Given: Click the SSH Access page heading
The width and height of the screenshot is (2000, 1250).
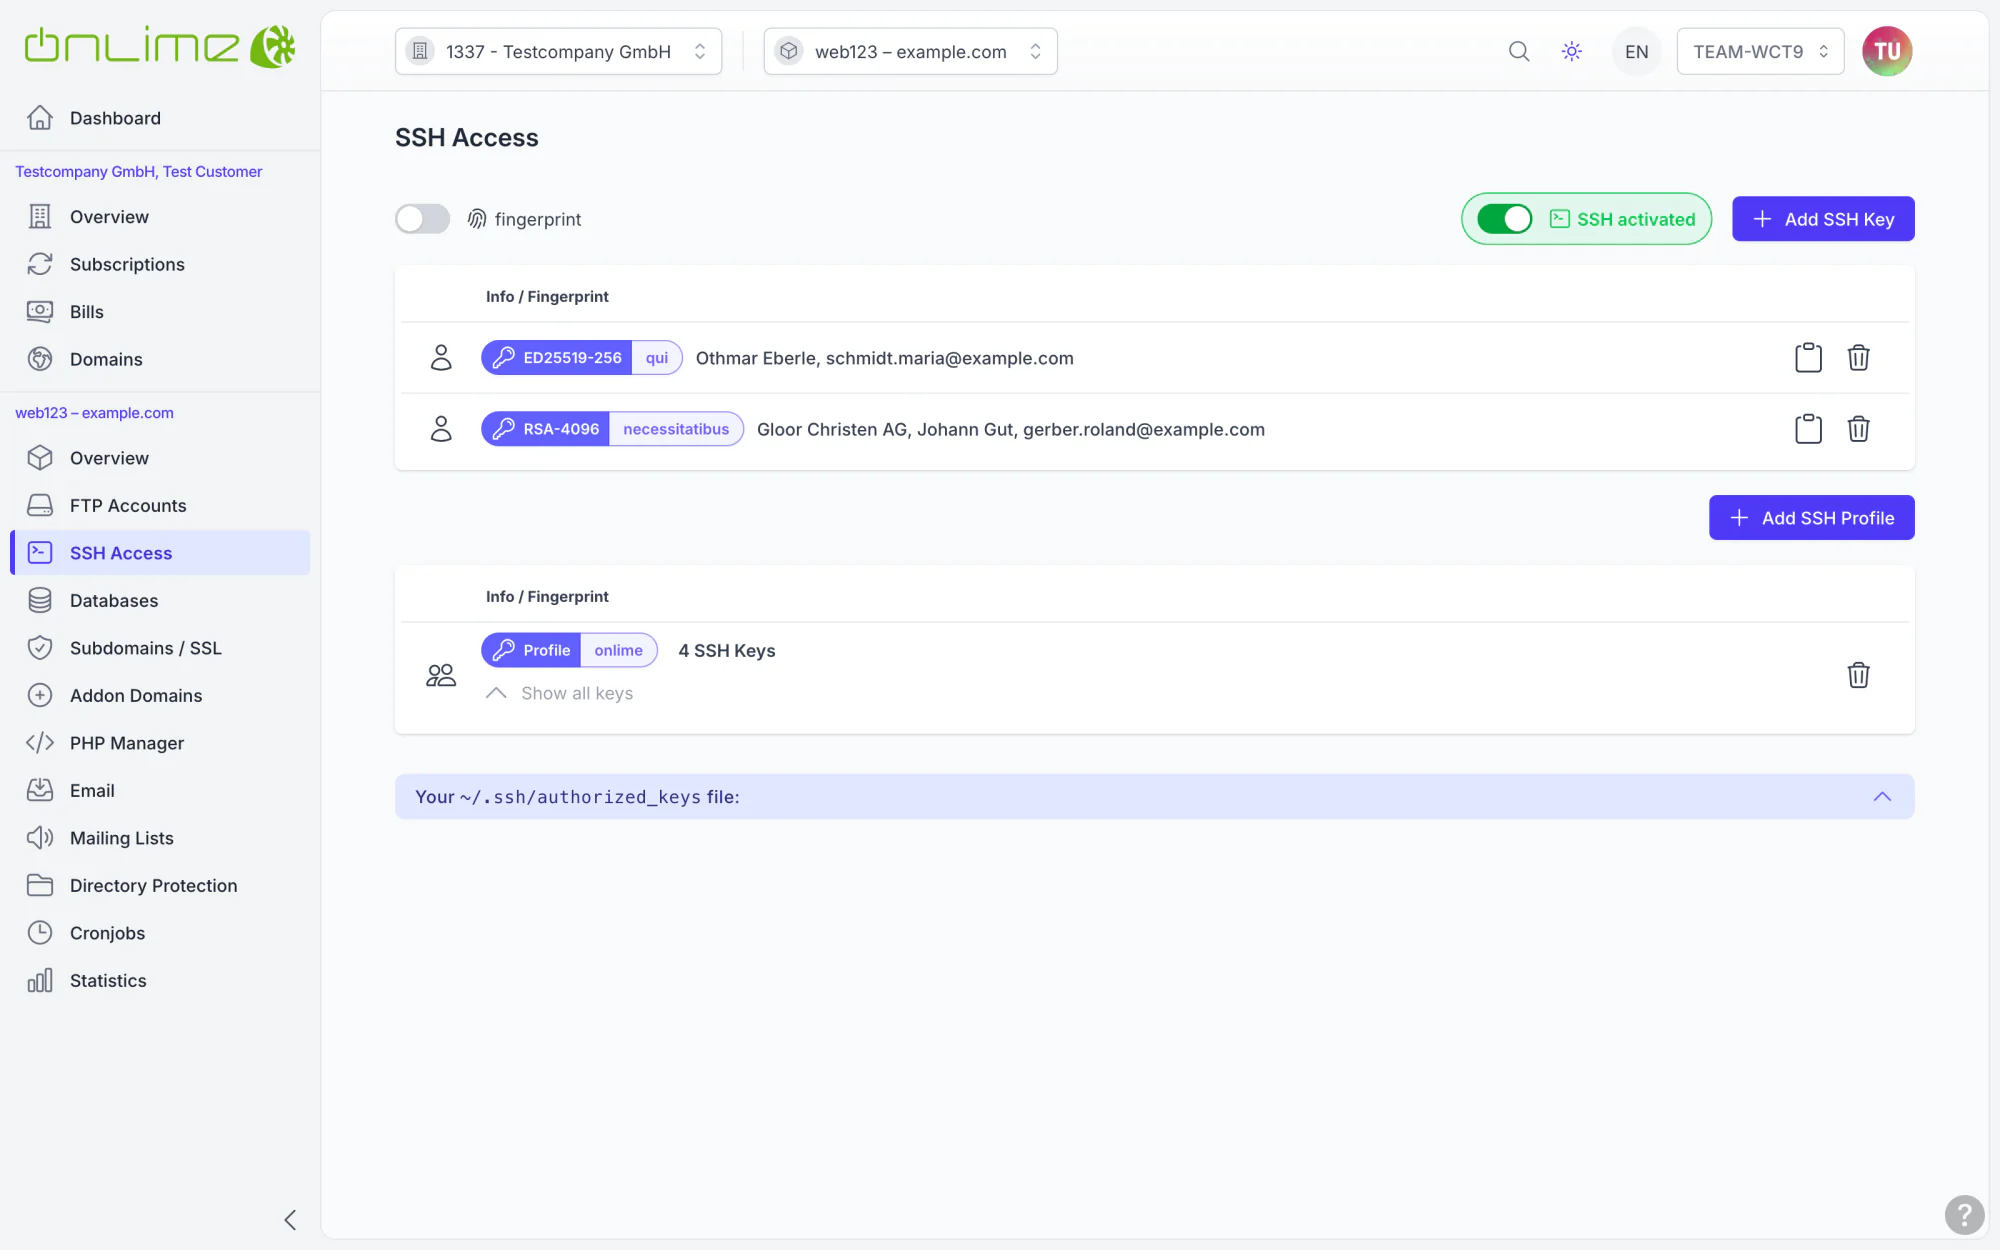Looking at the screenshot, I should pos(467,137).
